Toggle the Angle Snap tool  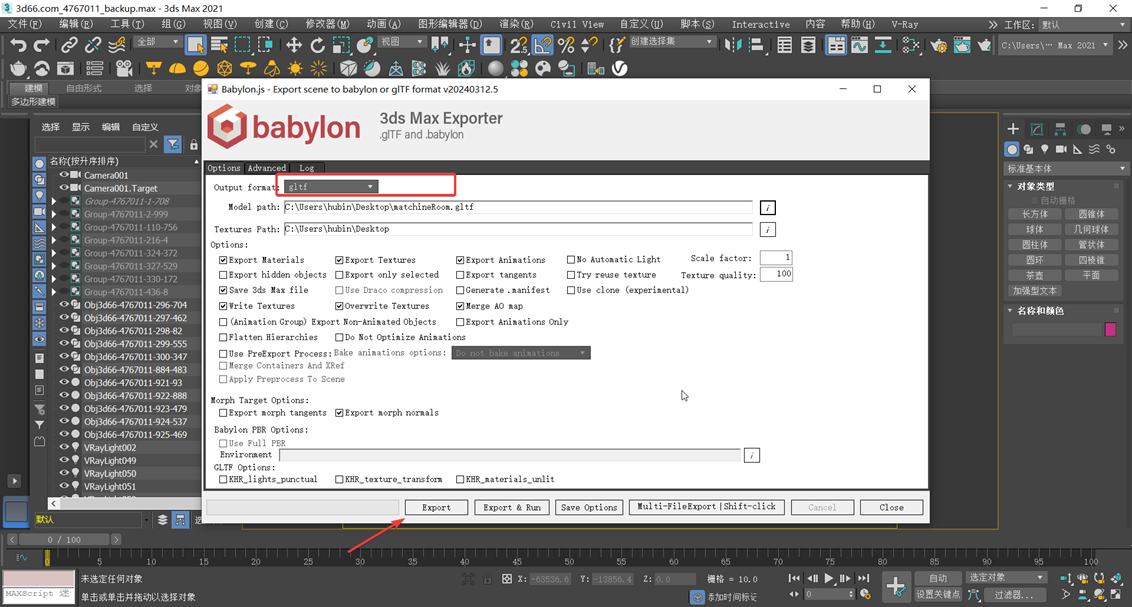tap(543, 45)
